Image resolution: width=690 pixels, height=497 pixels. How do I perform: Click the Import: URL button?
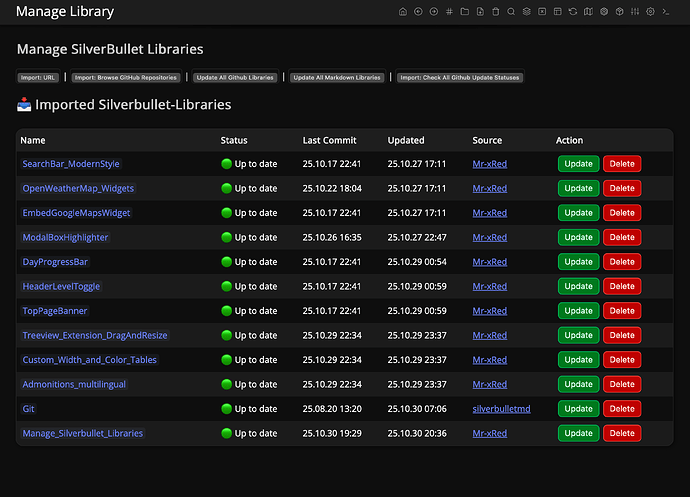pos(38,77)
